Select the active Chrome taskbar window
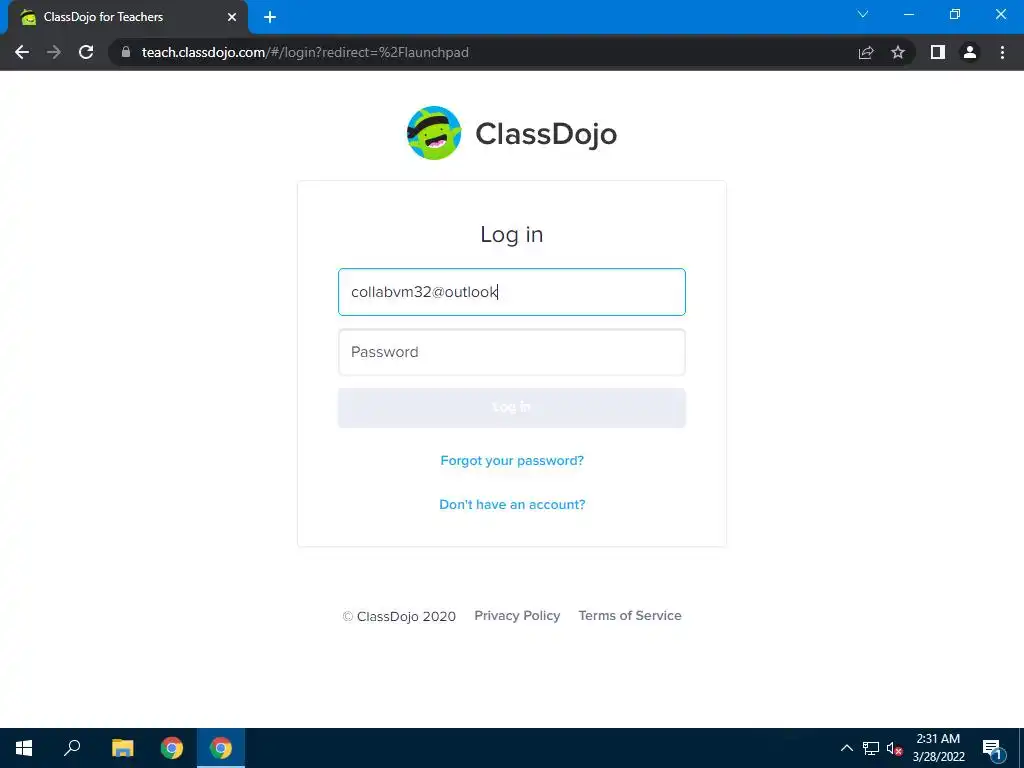The image size is (1024, 768). click(221, 748)
